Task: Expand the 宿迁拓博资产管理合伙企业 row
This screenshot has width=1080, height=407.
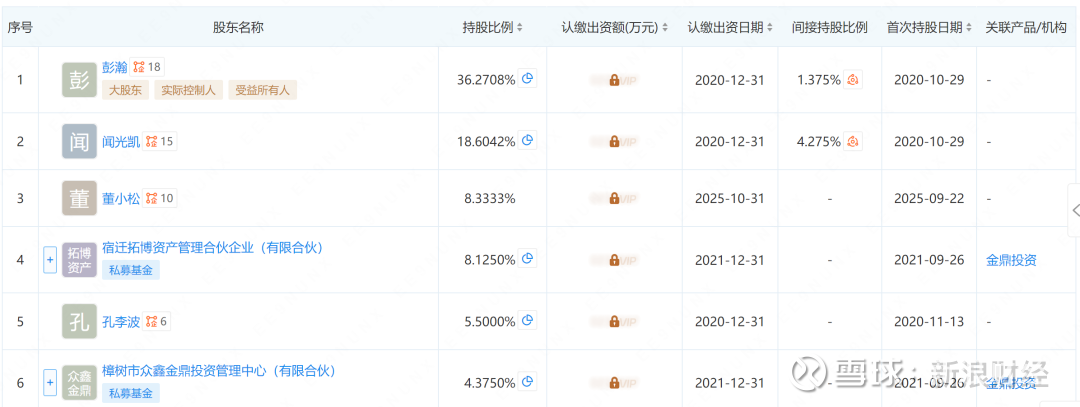Action: [x=50, y=260]
